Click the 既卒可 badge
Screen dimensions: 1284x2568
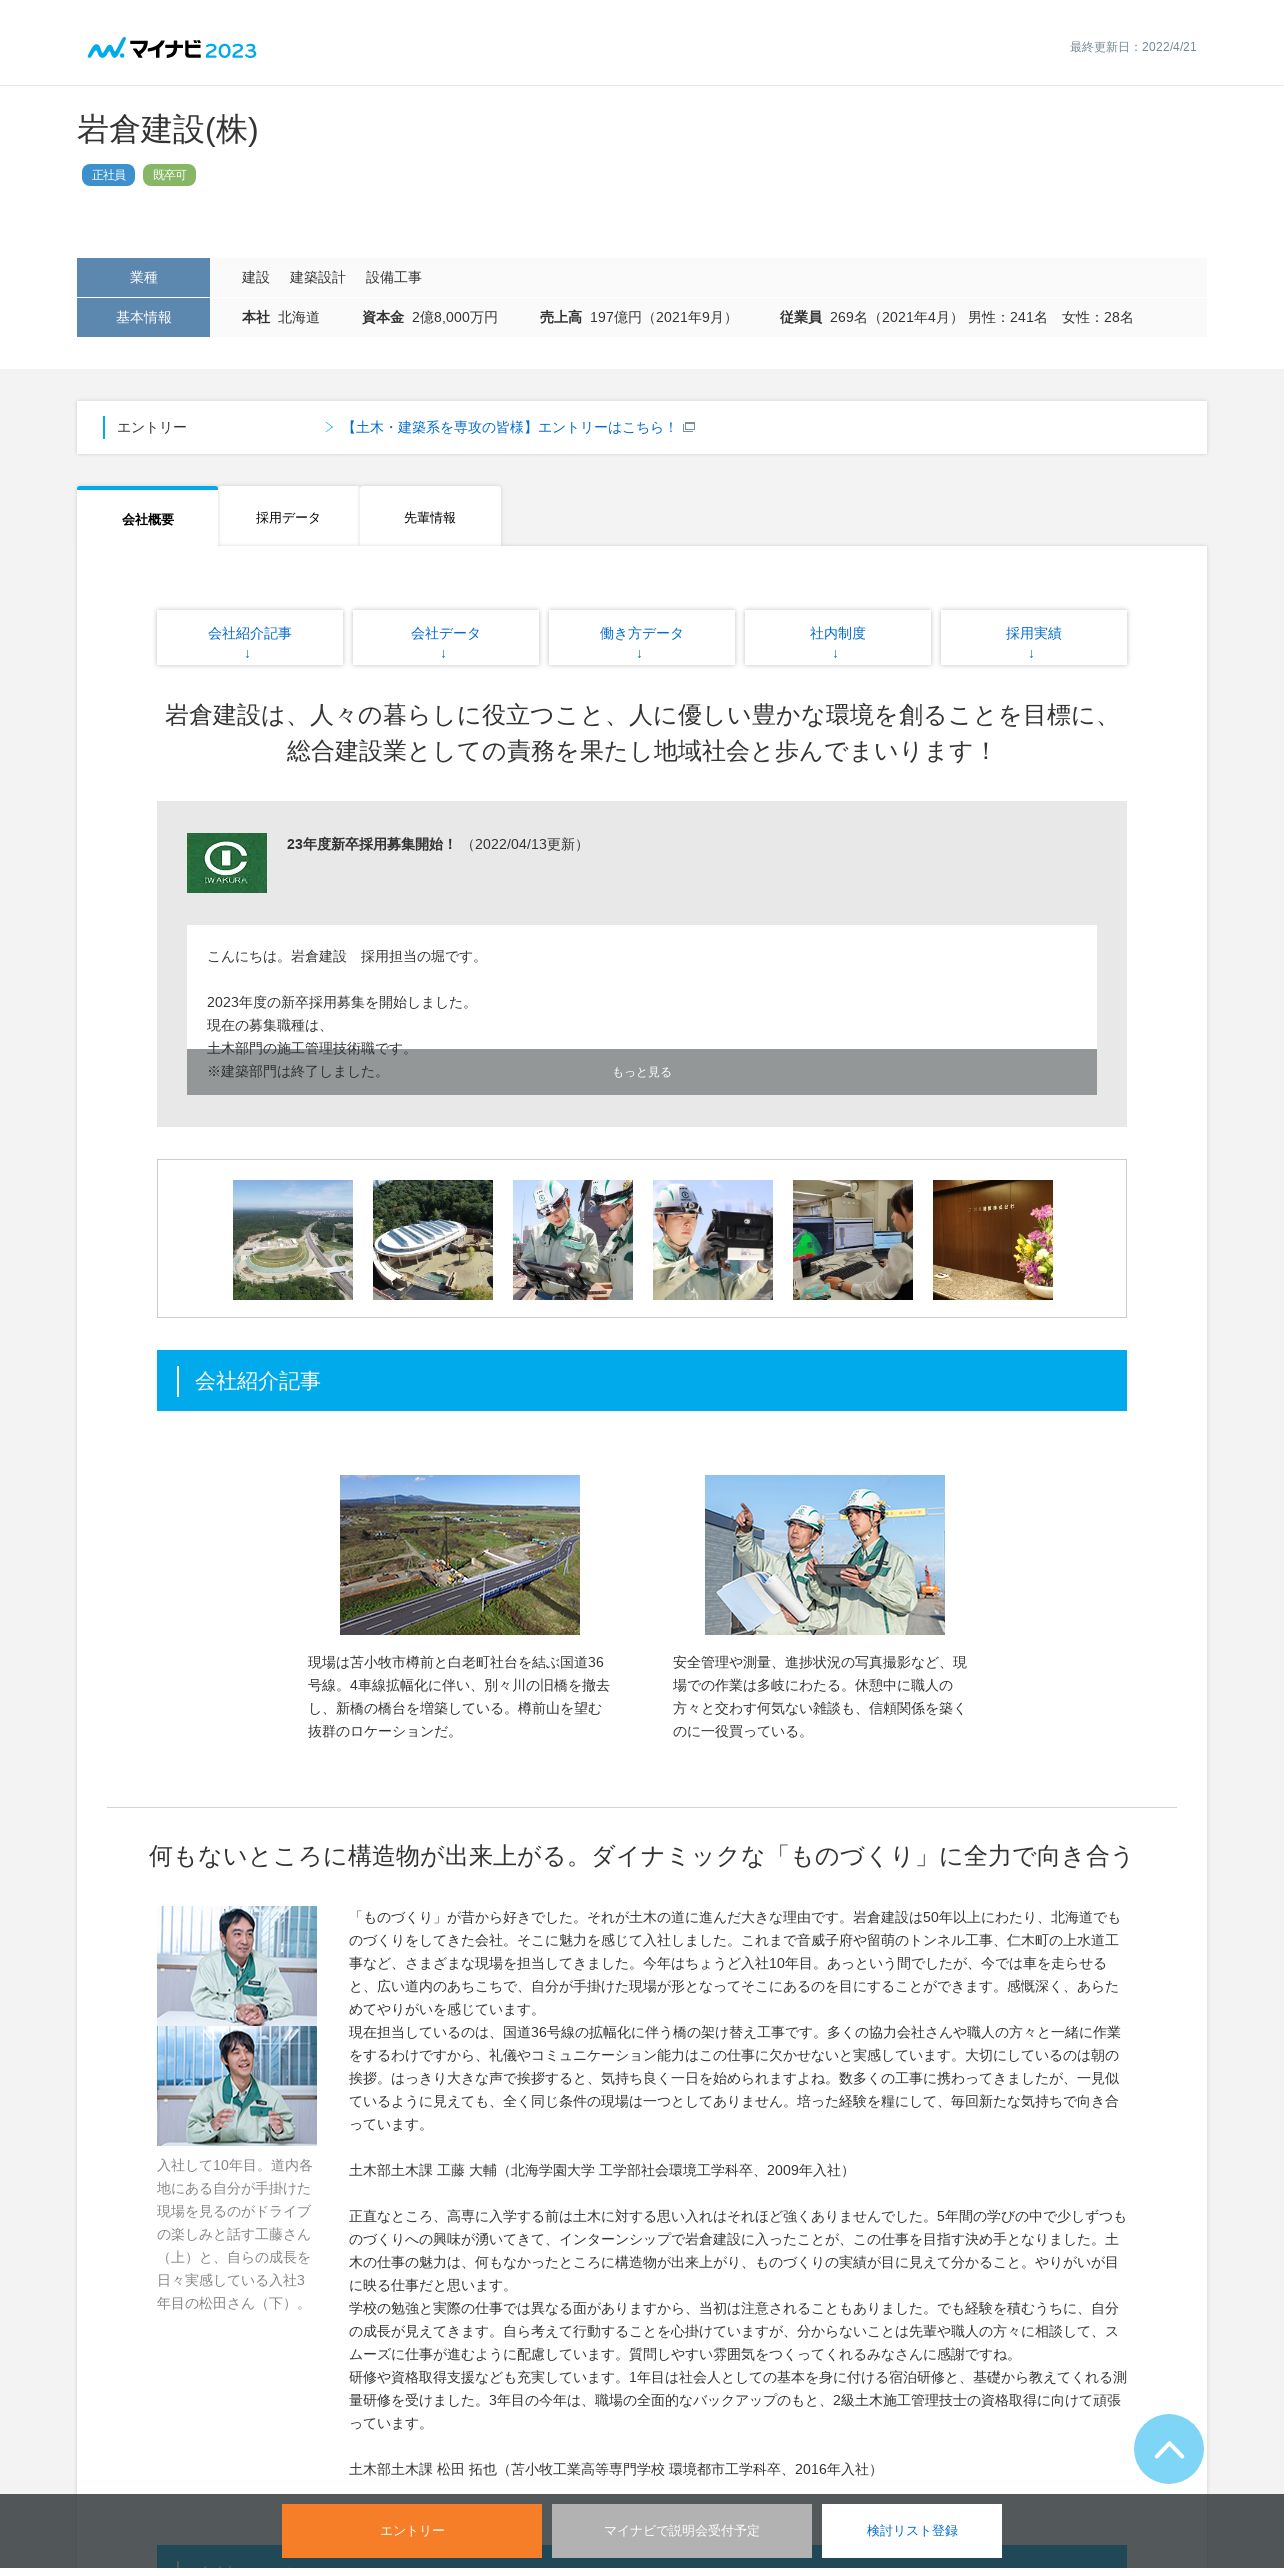169,175
